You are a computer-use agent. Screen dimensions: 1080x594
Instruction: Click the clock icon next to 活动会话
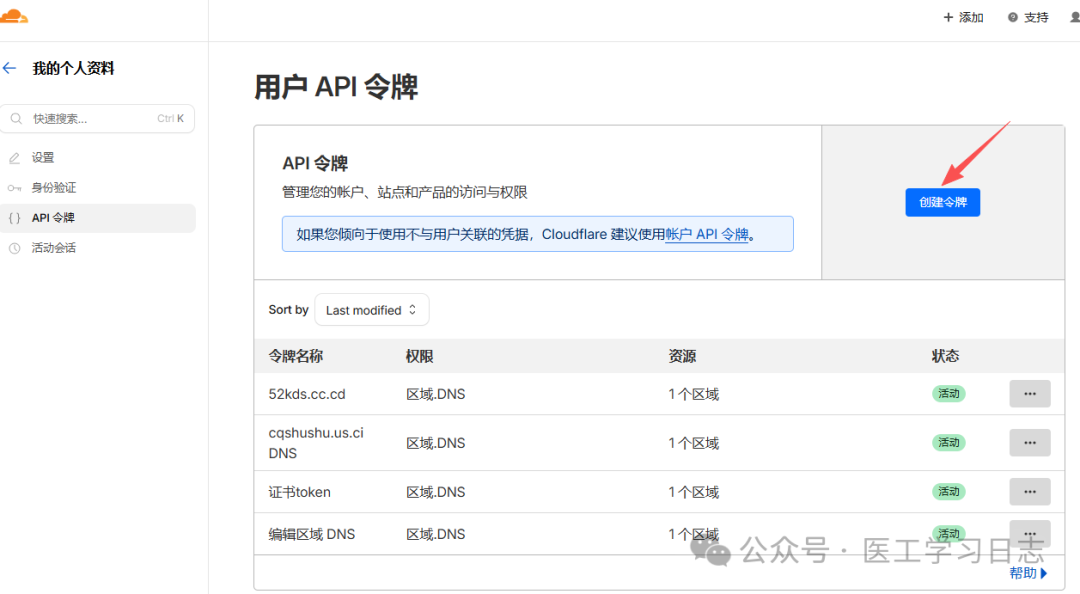tap(14, 248)
